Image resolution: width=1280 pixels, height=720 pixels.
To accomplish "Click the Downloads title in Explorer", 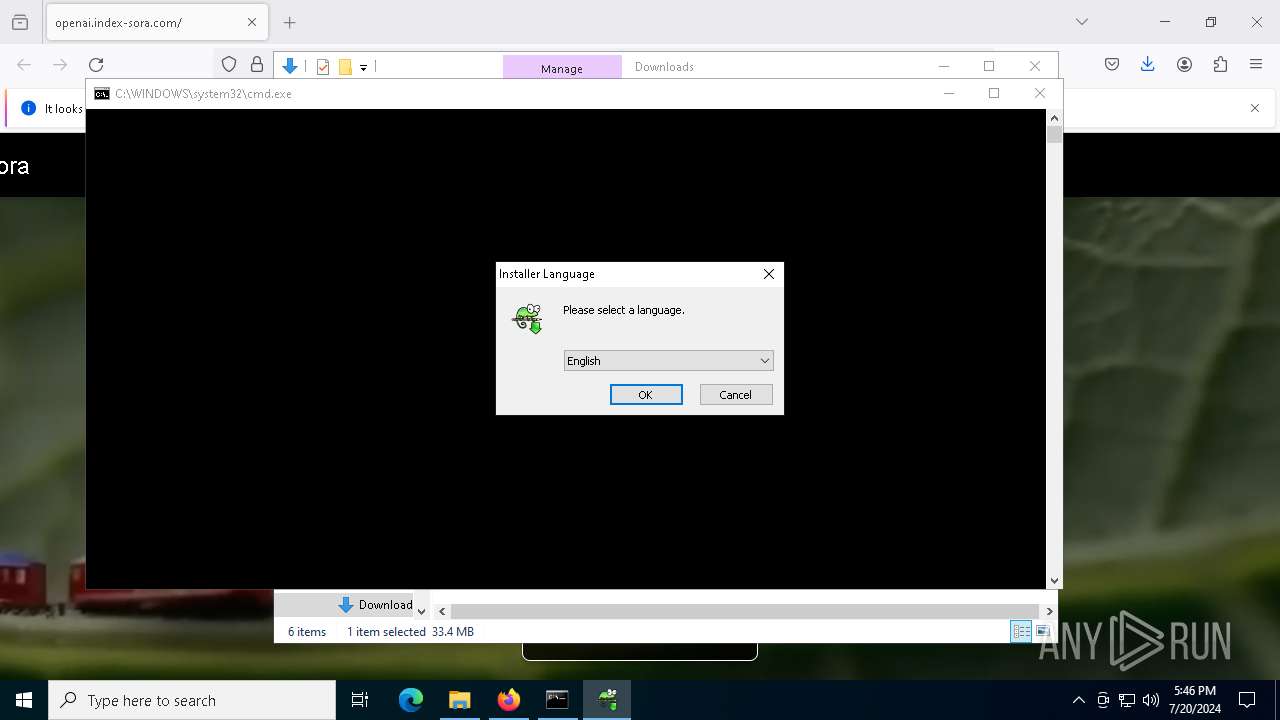I will (664, 67).
